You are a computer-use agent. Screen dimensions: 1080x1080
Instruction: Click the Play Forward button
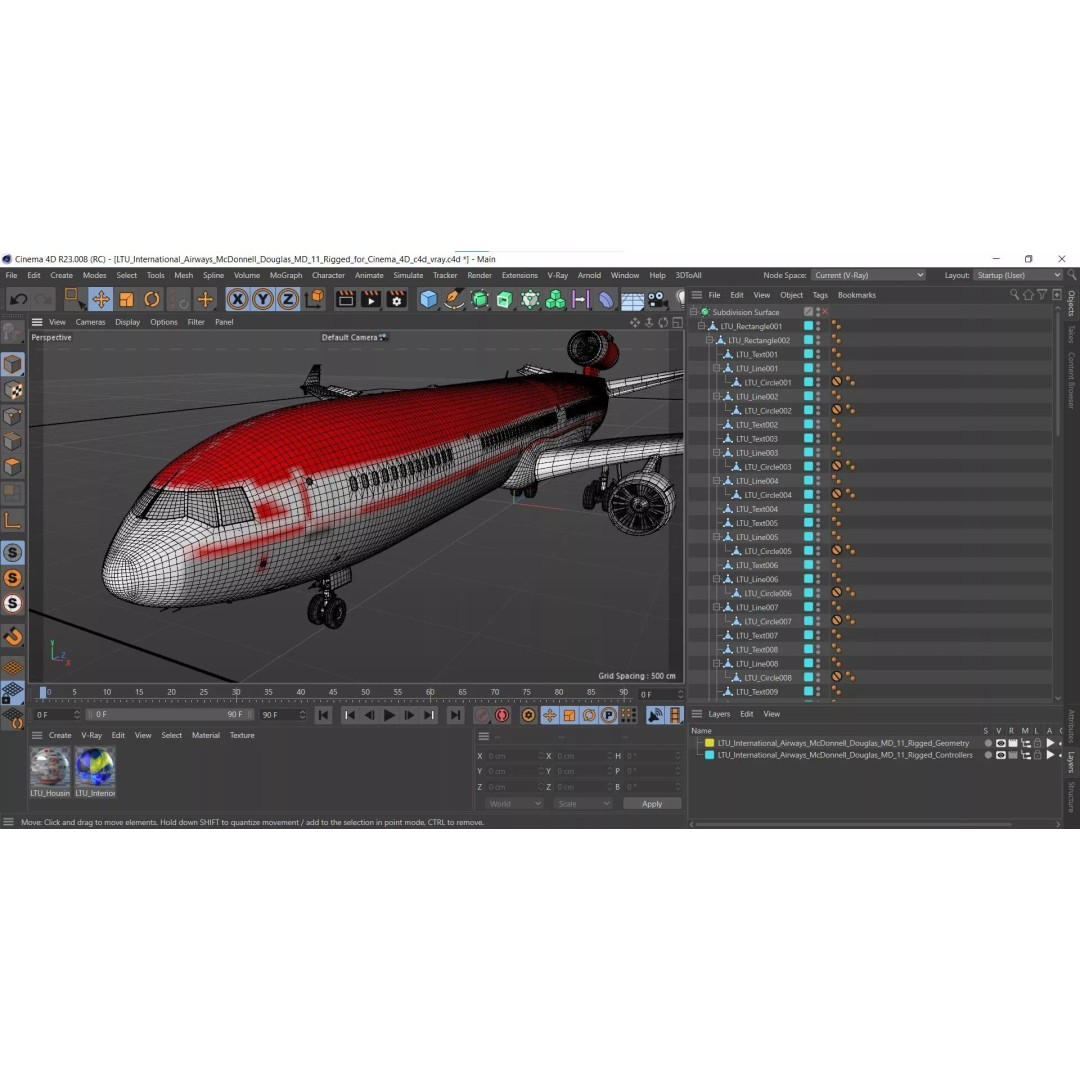pos(389,716)
